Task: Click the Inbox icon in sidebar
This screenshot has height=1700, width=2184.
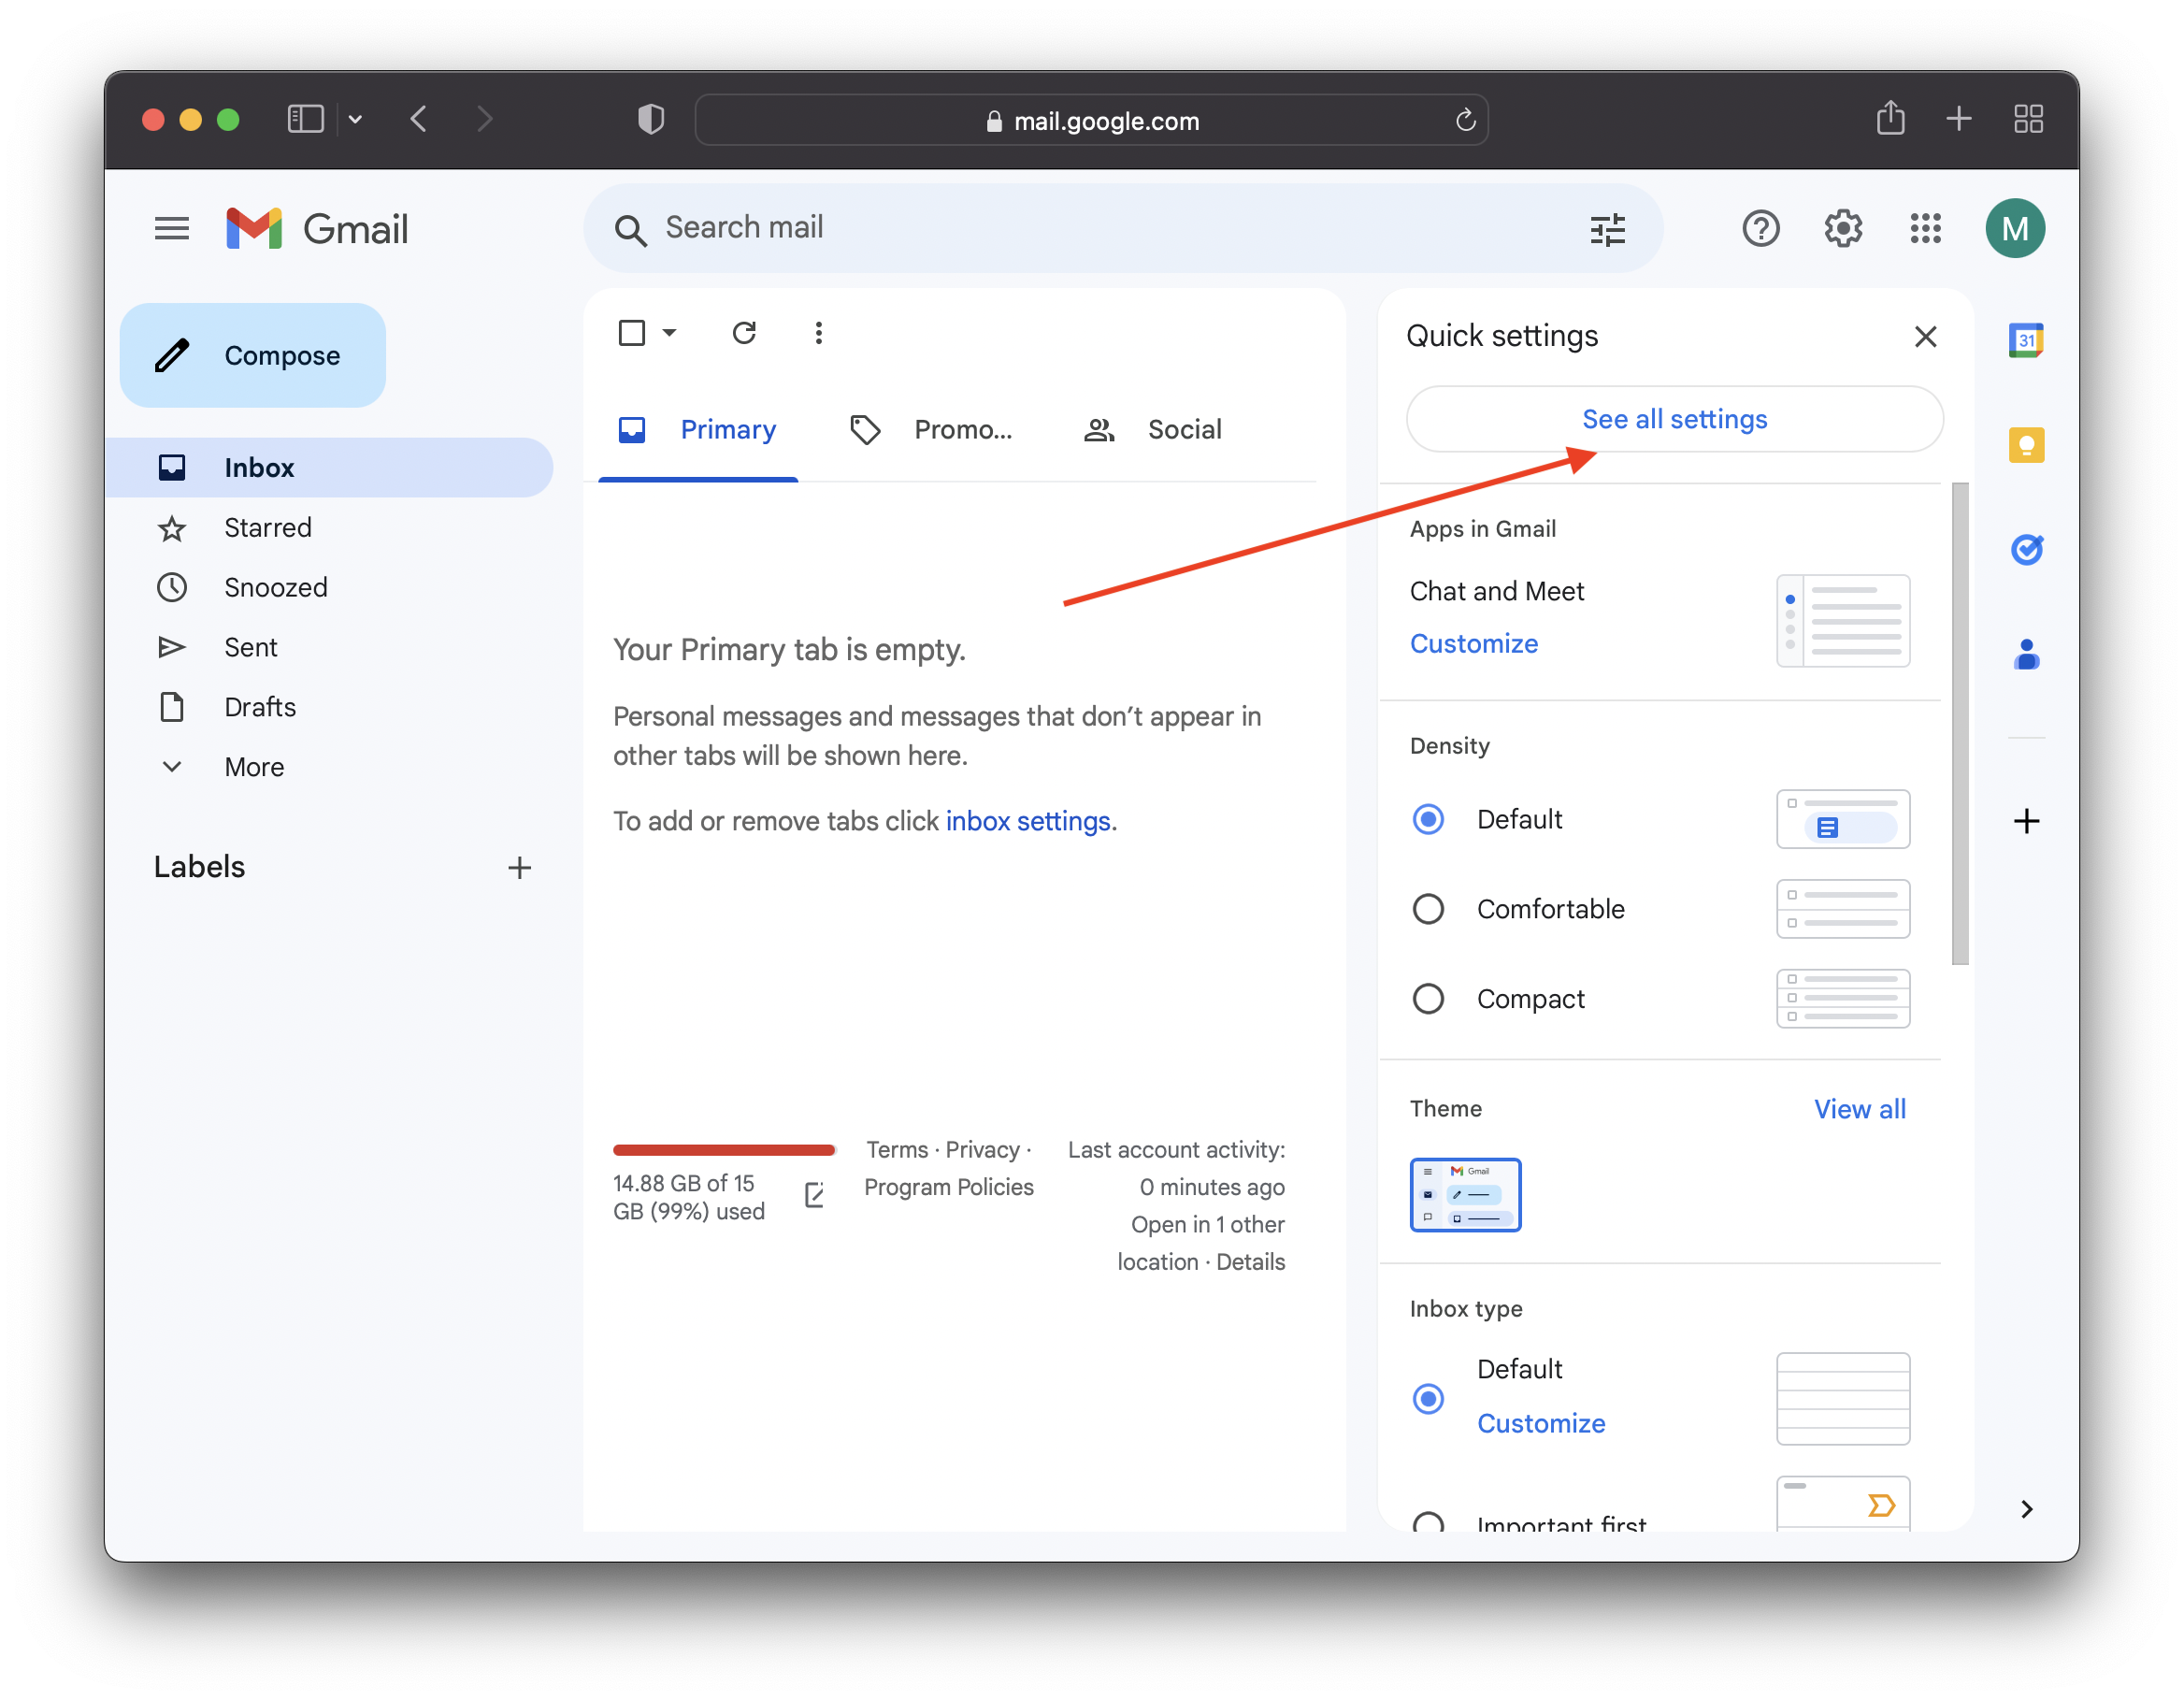Action: pos(174,467)
